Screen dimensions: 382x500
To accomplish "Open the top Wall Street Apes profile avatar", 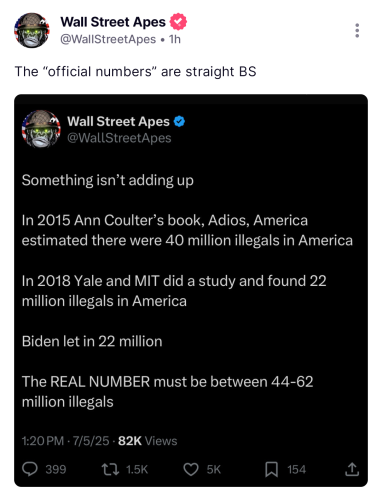I will point(32,30).
